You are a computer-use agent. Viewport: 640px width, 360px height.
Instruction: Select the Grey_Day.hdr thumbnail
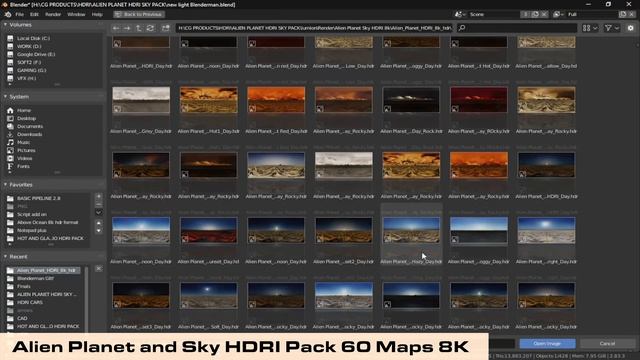coord(141,100)
